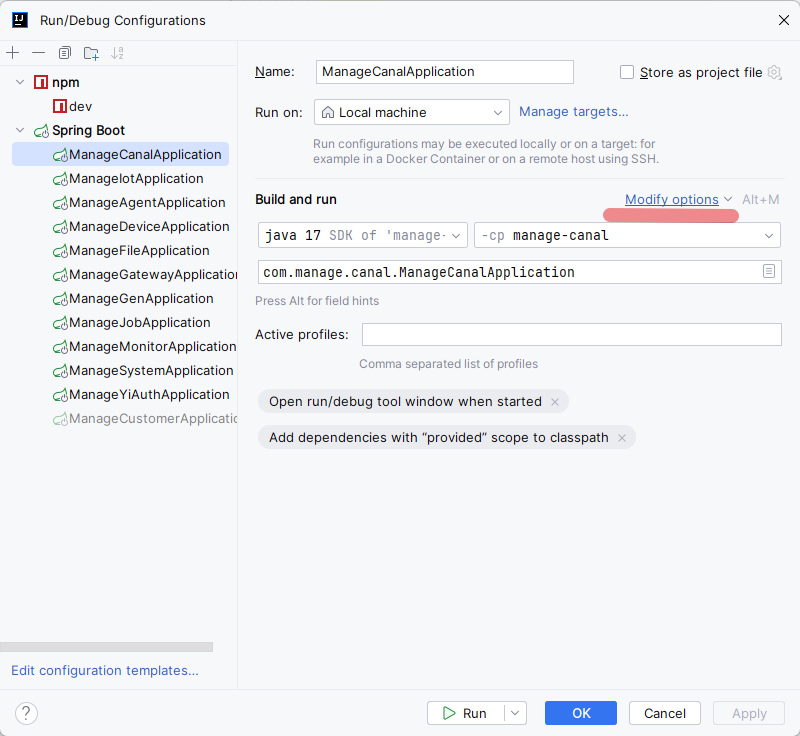The width and height of the screenshot is (800, 736).
Task: Click the Run button
Action: tap(465, 713)
